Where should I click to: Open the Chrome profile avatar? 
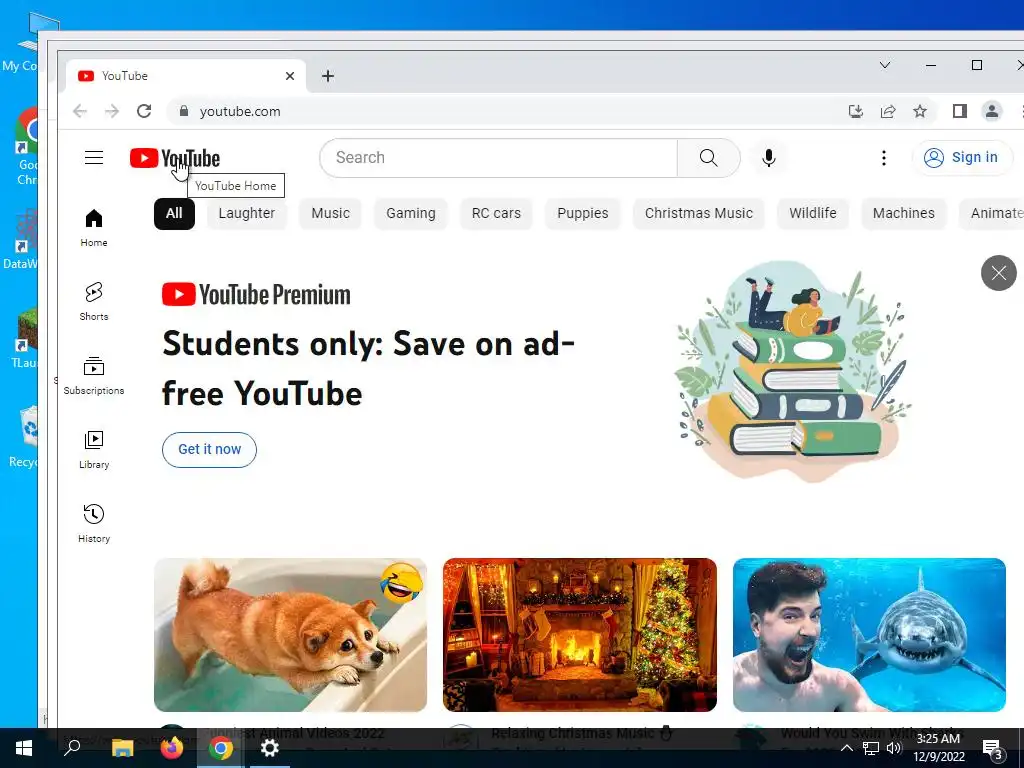[991, 111]
